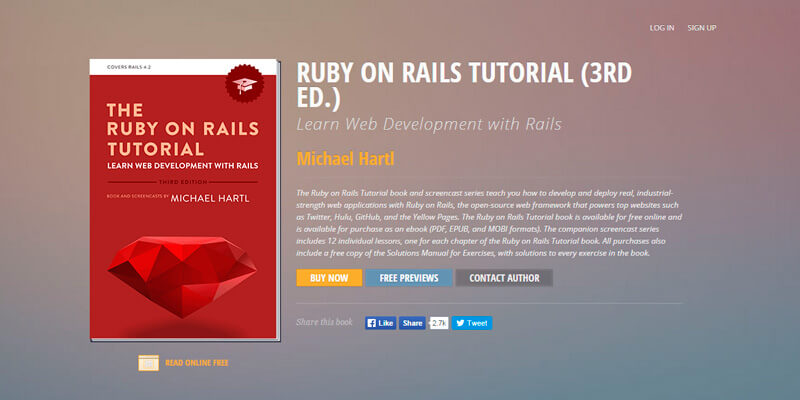Viewport: 800px width, 400px height.
Task: Open FREE PREVIEWS of the book
Action: tap(408, 278)
